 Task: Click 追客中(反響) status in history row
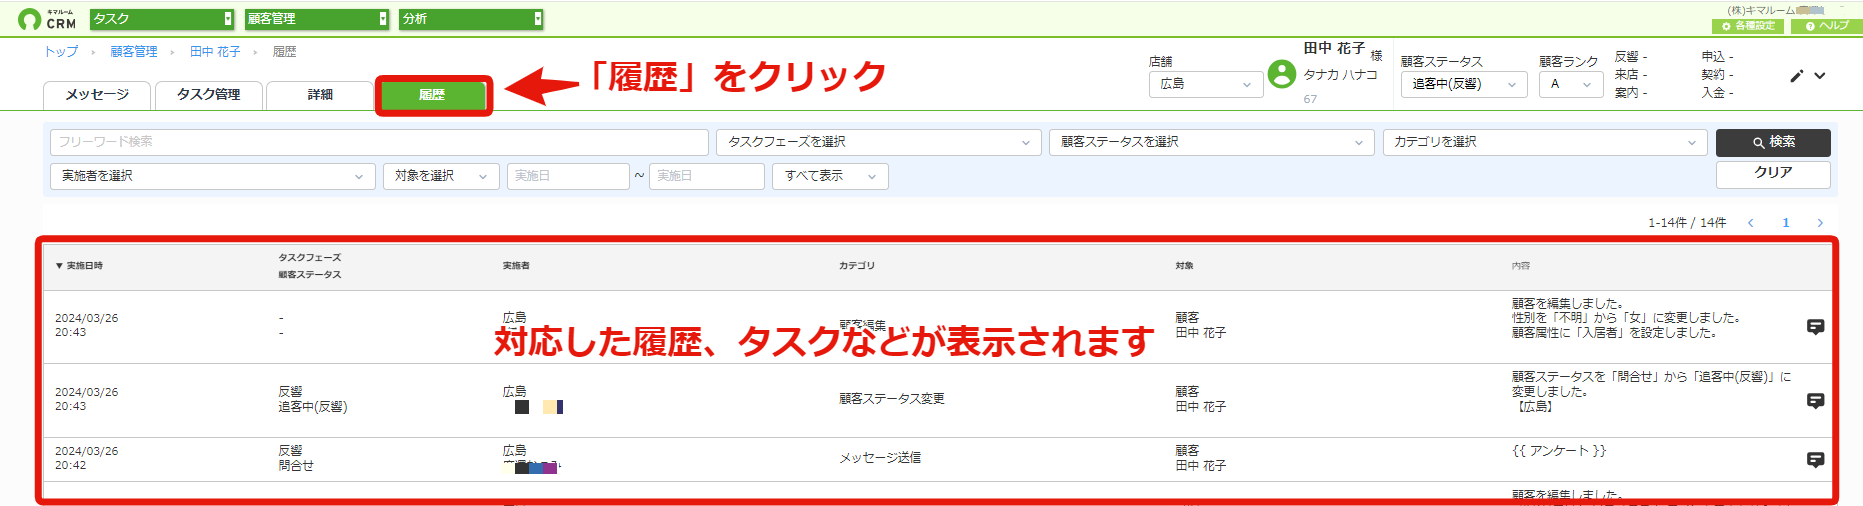point(313,407)
